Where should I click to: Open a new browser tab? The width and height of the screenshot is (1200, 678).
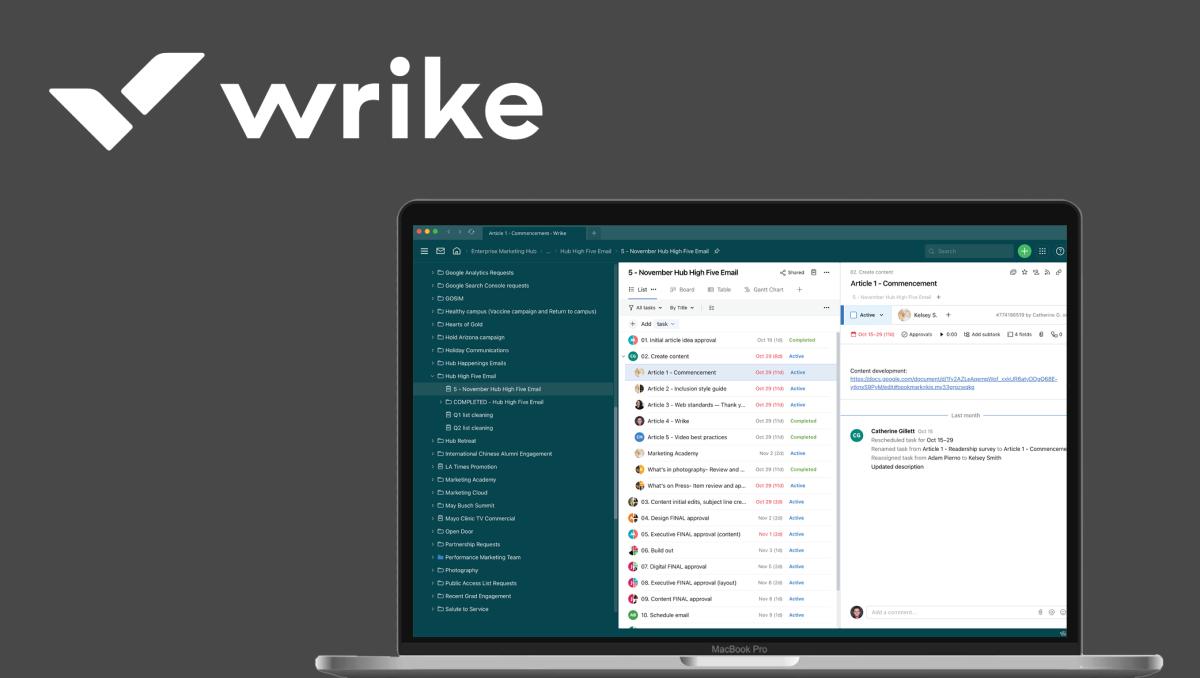coord(594,233)
